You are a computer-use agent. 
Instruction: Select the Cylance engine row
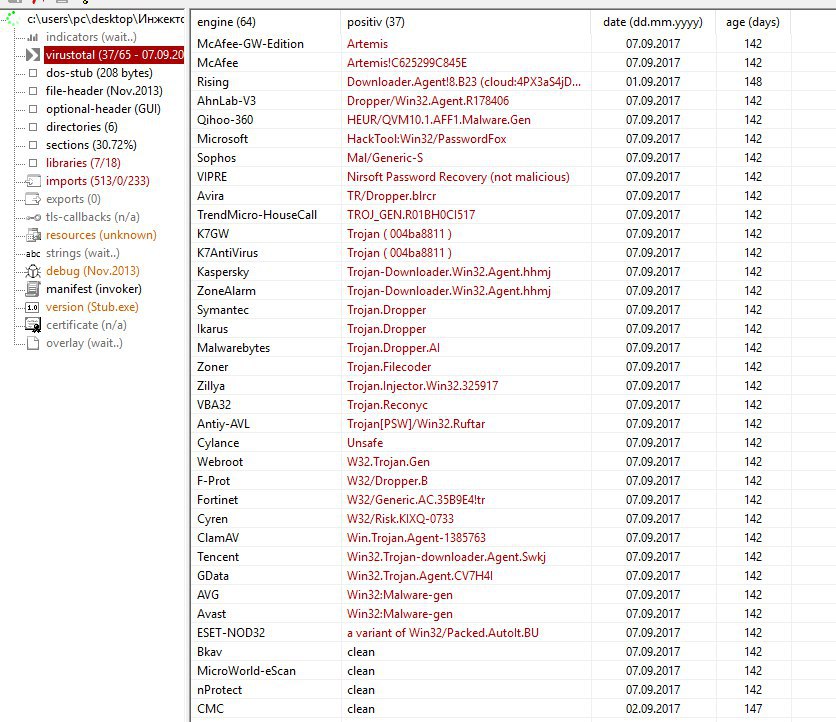[x=491, y=443]
